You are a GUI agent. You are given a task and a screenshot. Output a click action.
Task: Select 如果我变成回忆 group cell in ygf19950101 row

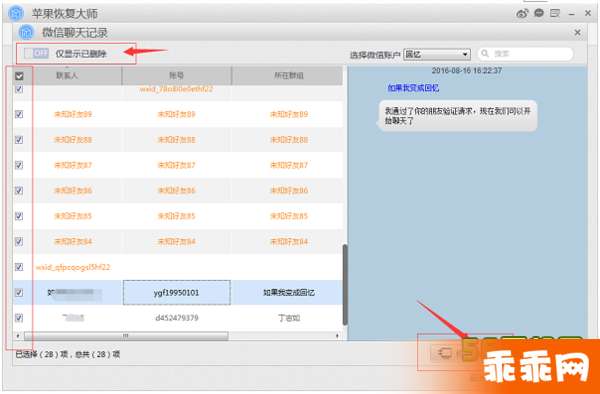point(289,293)
